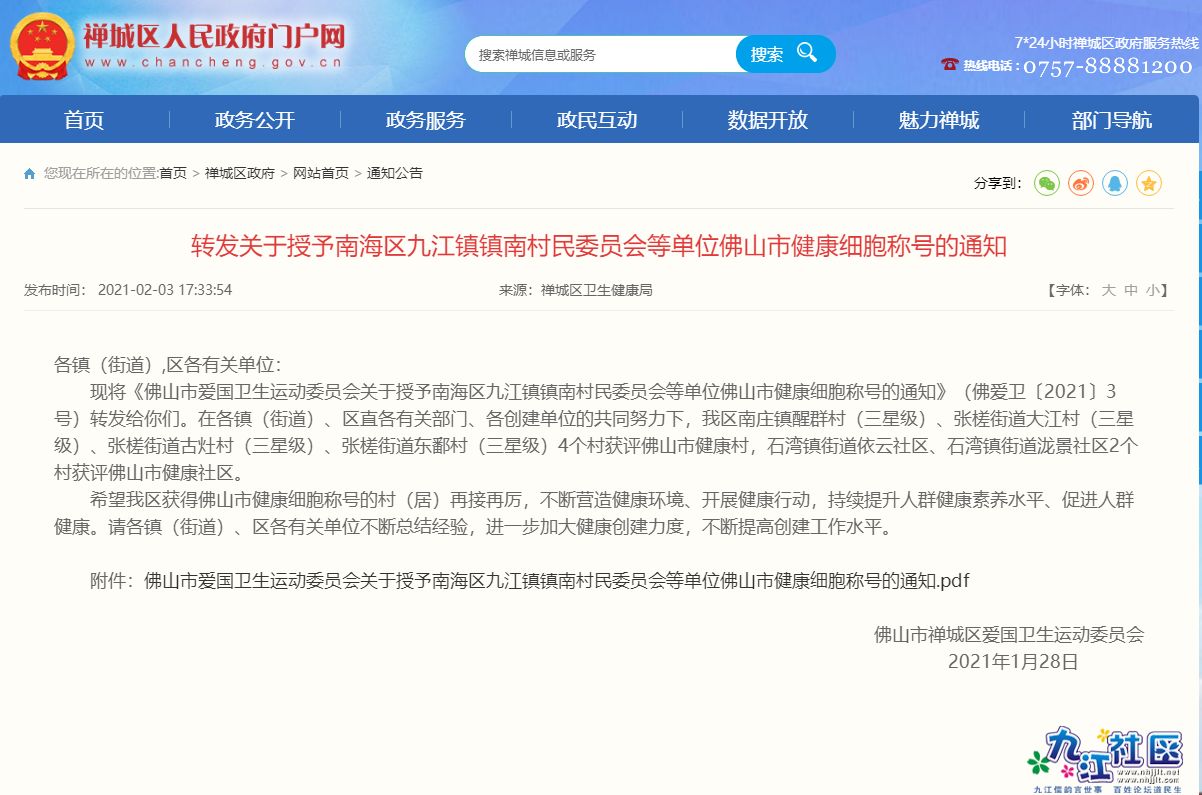Viewport: 1202px width, 795px height.
Task: Open the 政务公开 navigation menu
Action: click(x=255, y=120)
